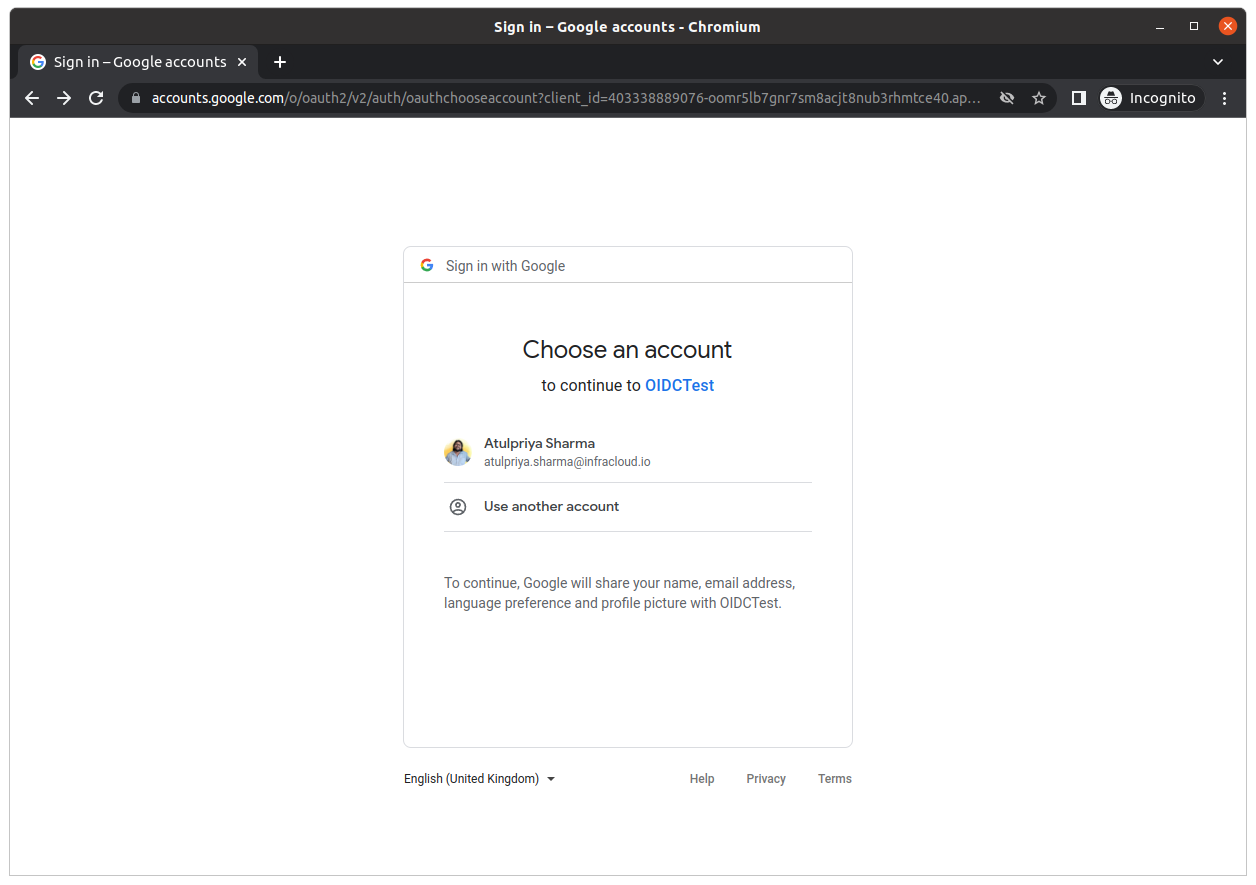Close the Chromium window
Screen dimensions: 1256x885
click(1228, 27)
